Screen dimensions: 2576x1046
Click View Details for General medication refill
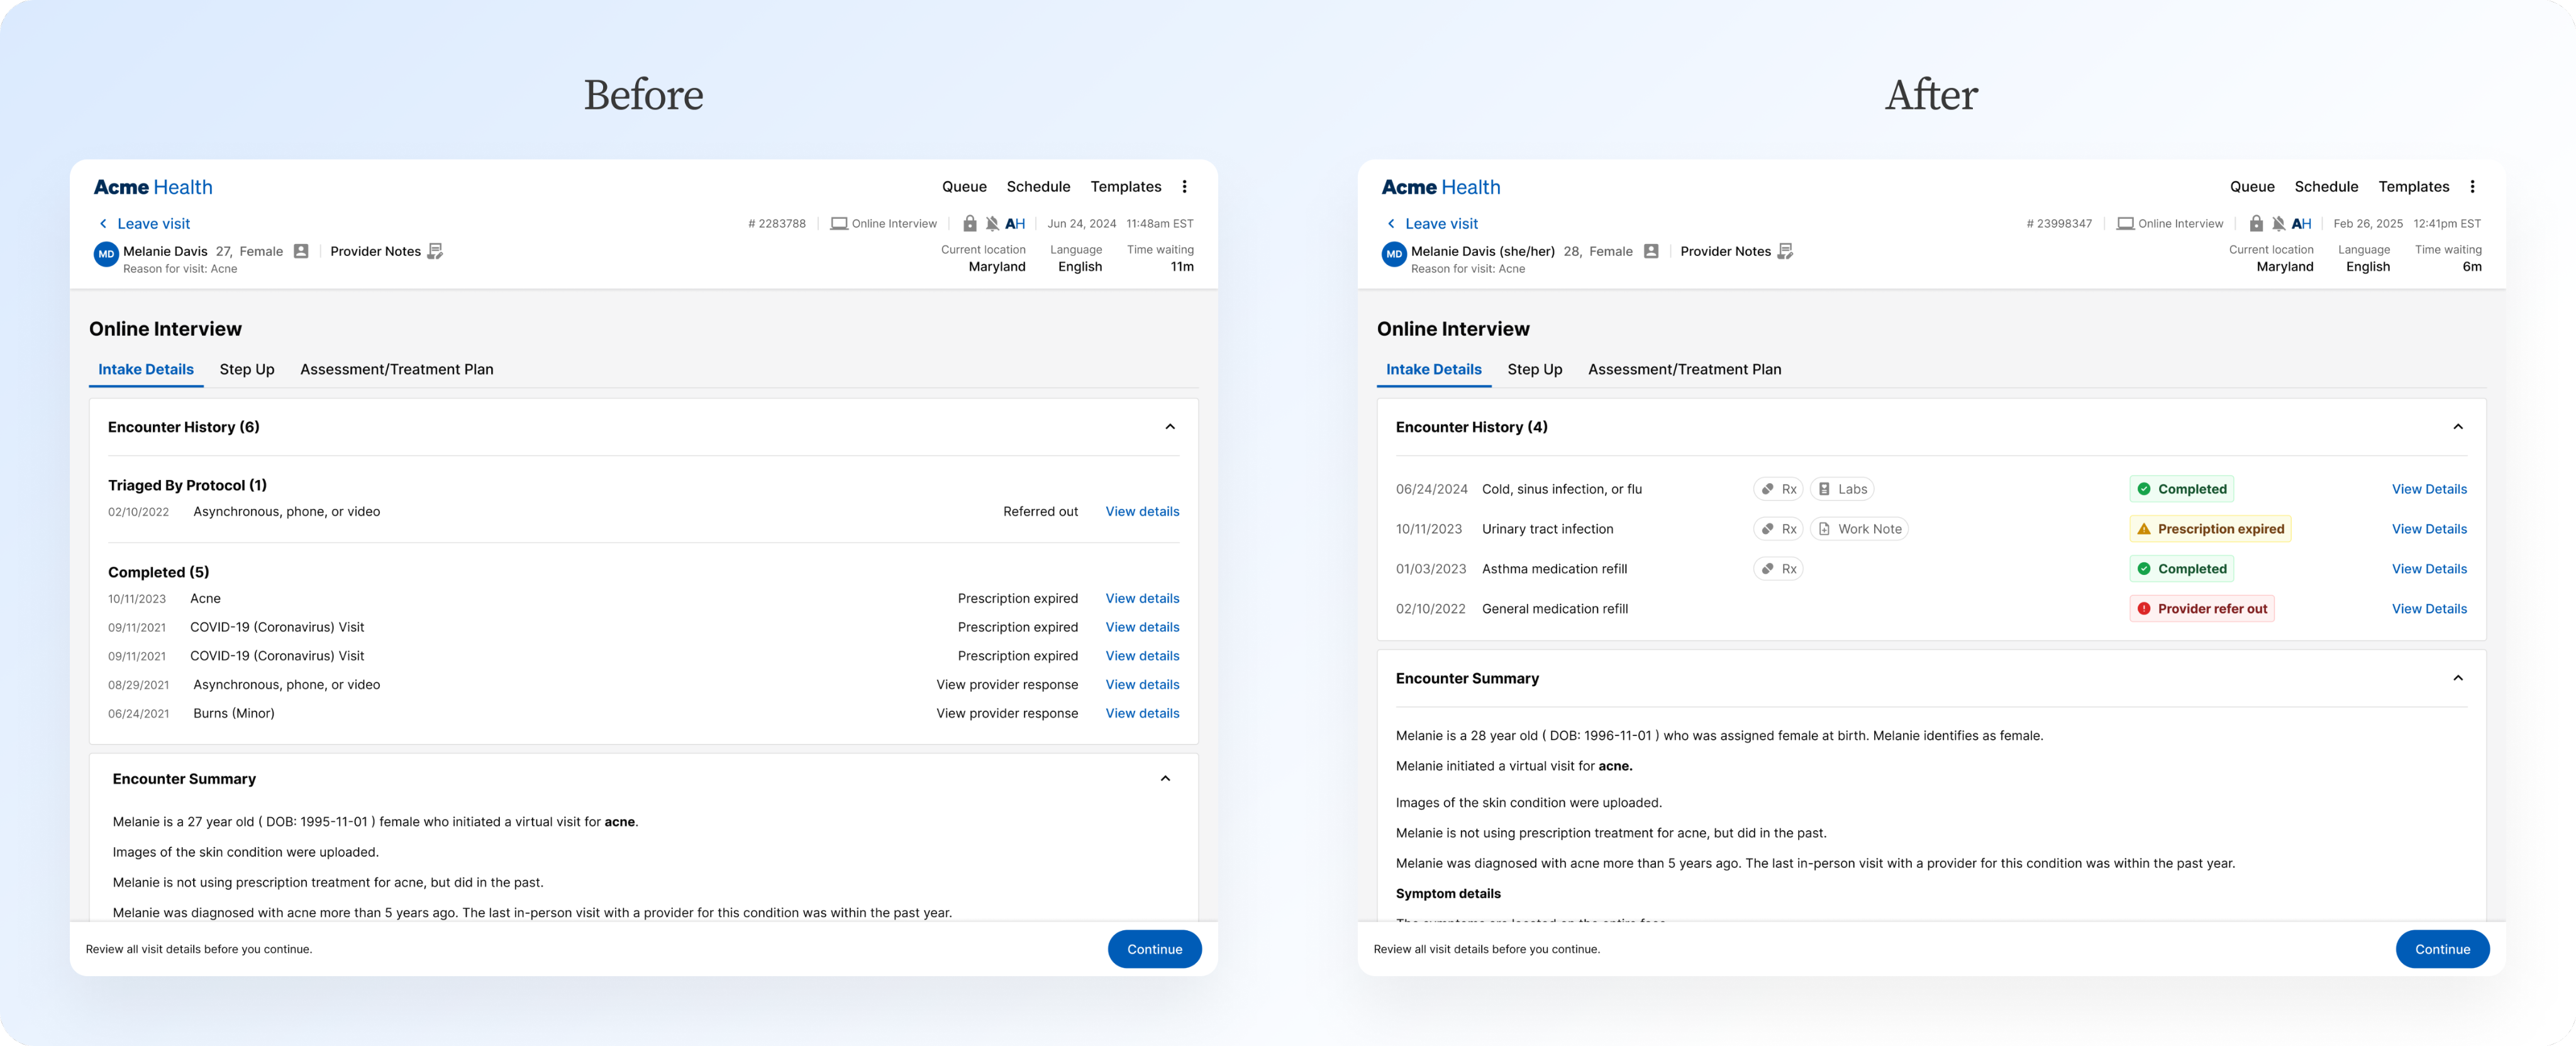tap(2428, 609)
